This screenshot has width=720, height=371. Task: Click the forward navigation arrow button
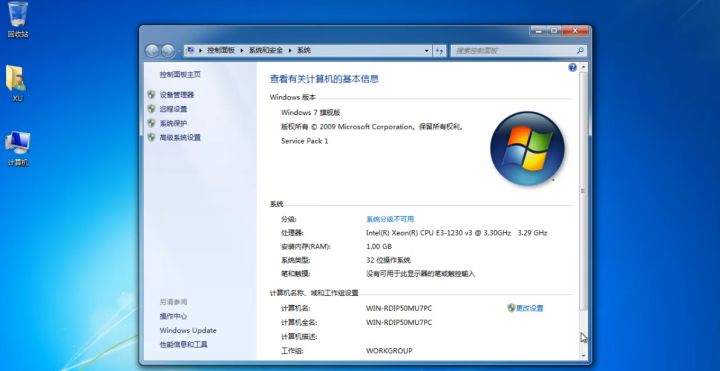[x=168, y=51]
